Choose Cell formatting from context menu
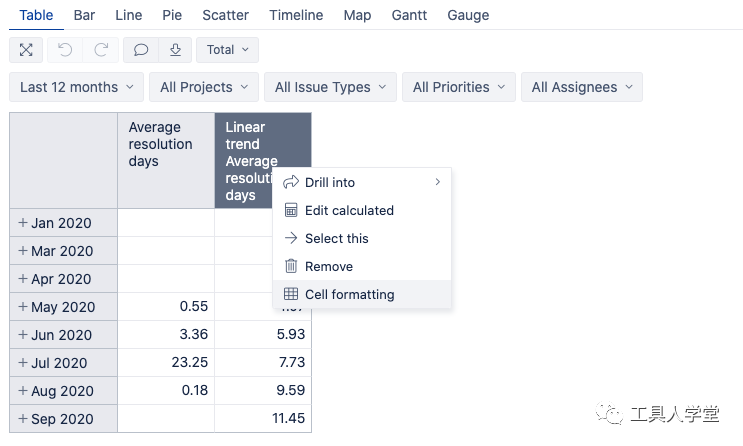 (x=362, y=294)
